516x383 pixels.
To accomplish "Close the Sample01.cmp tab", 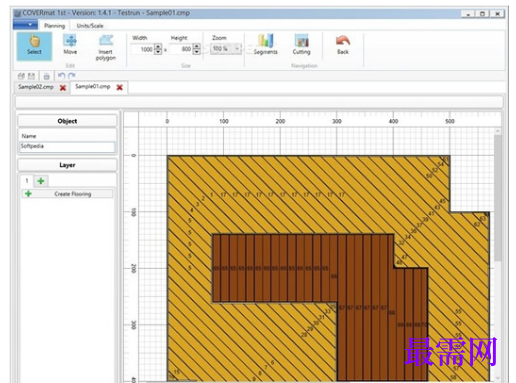I will [x=119, y=87].
